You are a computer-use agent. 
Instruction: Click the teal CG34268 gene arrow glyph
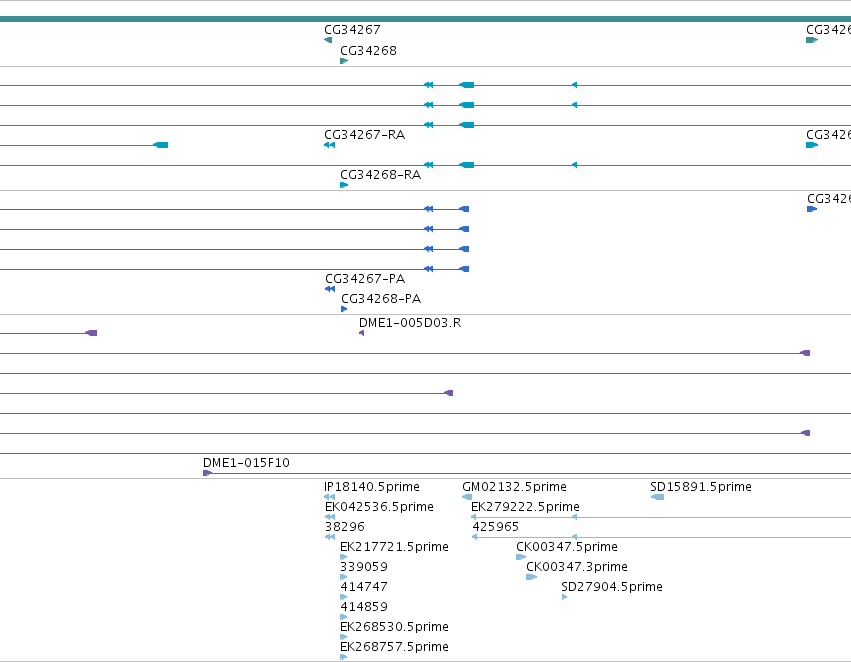coord(344,61)
